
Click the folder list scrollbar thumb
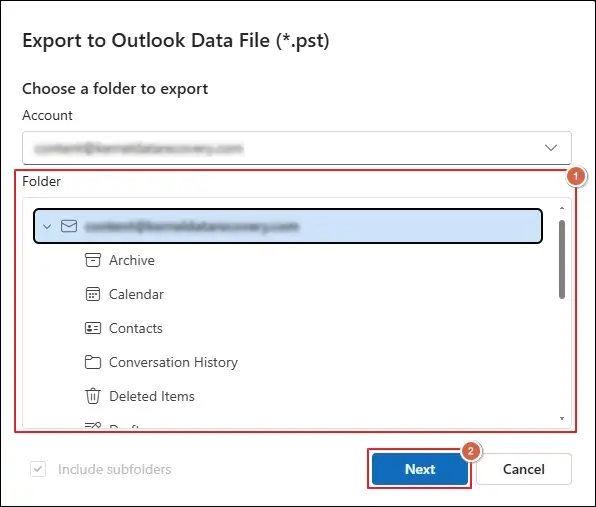[x=562, y=260]
